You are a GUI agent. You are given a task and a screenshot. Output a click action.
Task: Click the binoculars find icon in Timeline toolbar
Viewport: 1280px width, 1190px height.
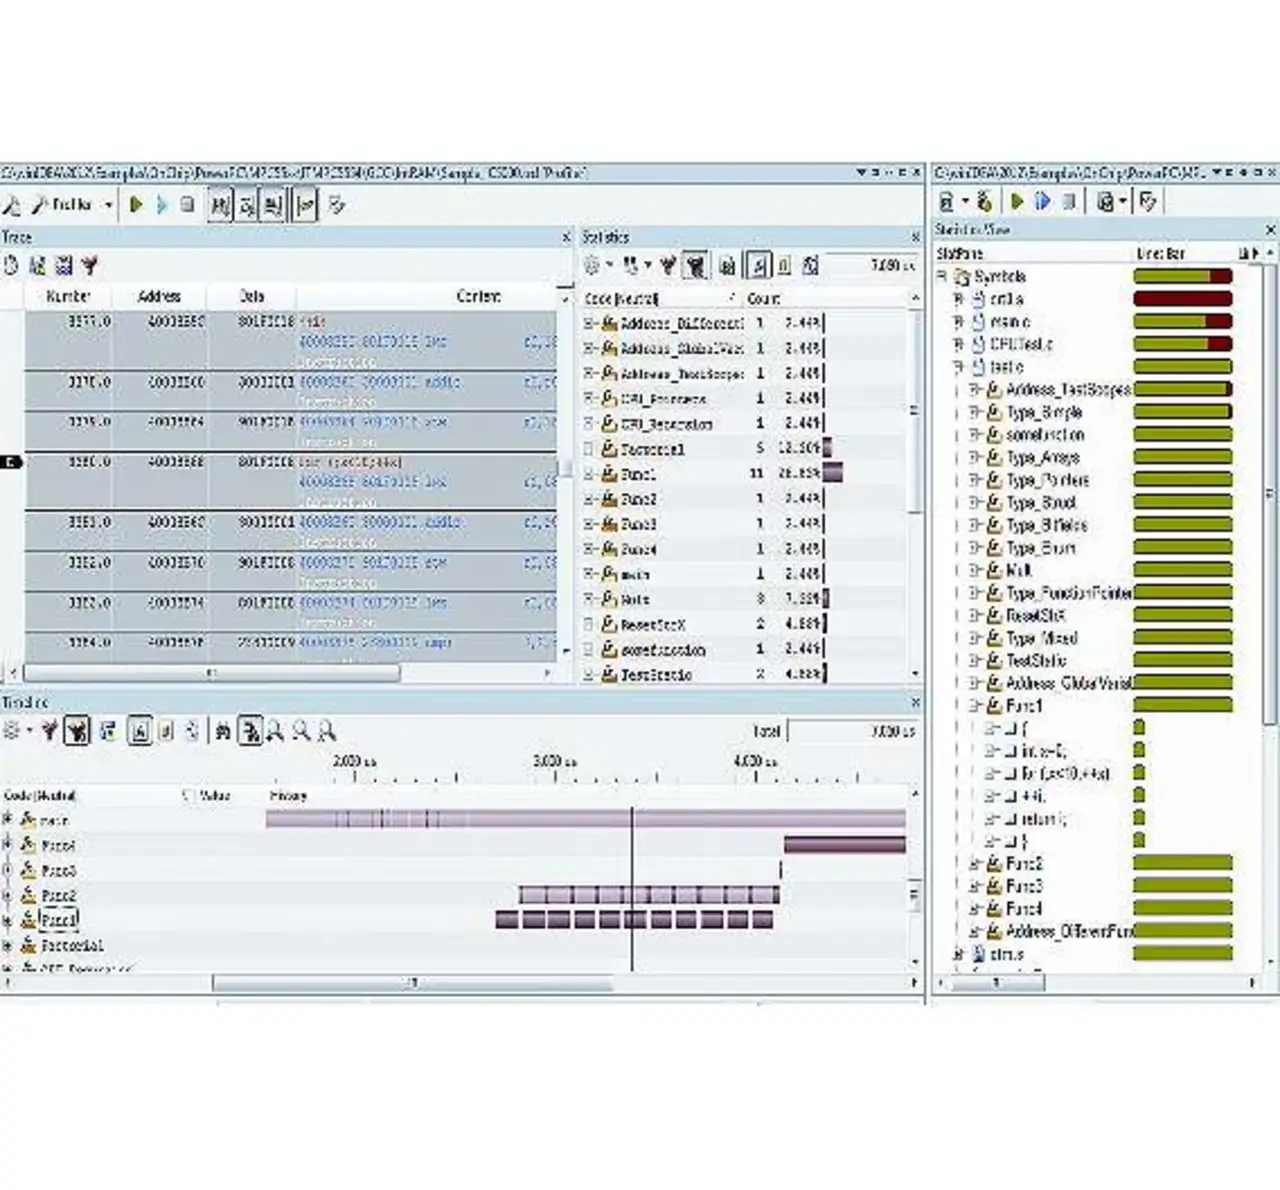[223, 731]
